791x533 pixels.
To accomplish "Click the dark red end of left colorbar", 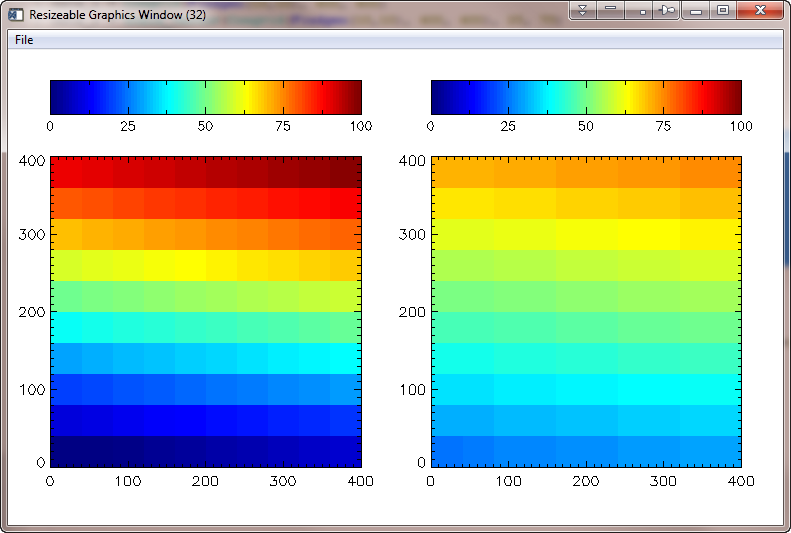I will [x=352, y=97].
